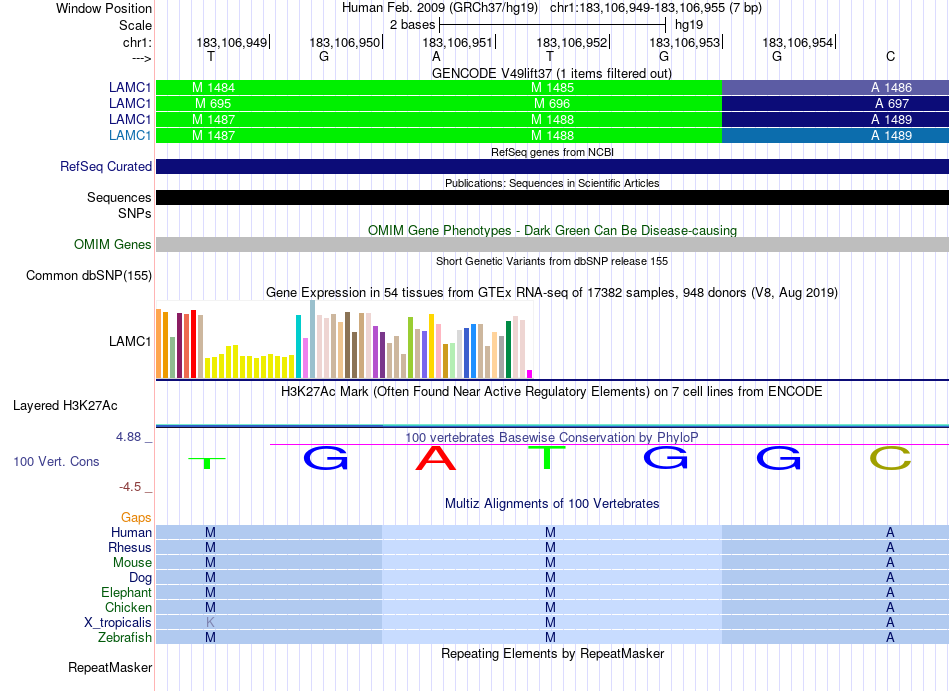This screenshot has width=950, height=691.
Task: Click the Human alignment row label
Action: pos(131,532)
